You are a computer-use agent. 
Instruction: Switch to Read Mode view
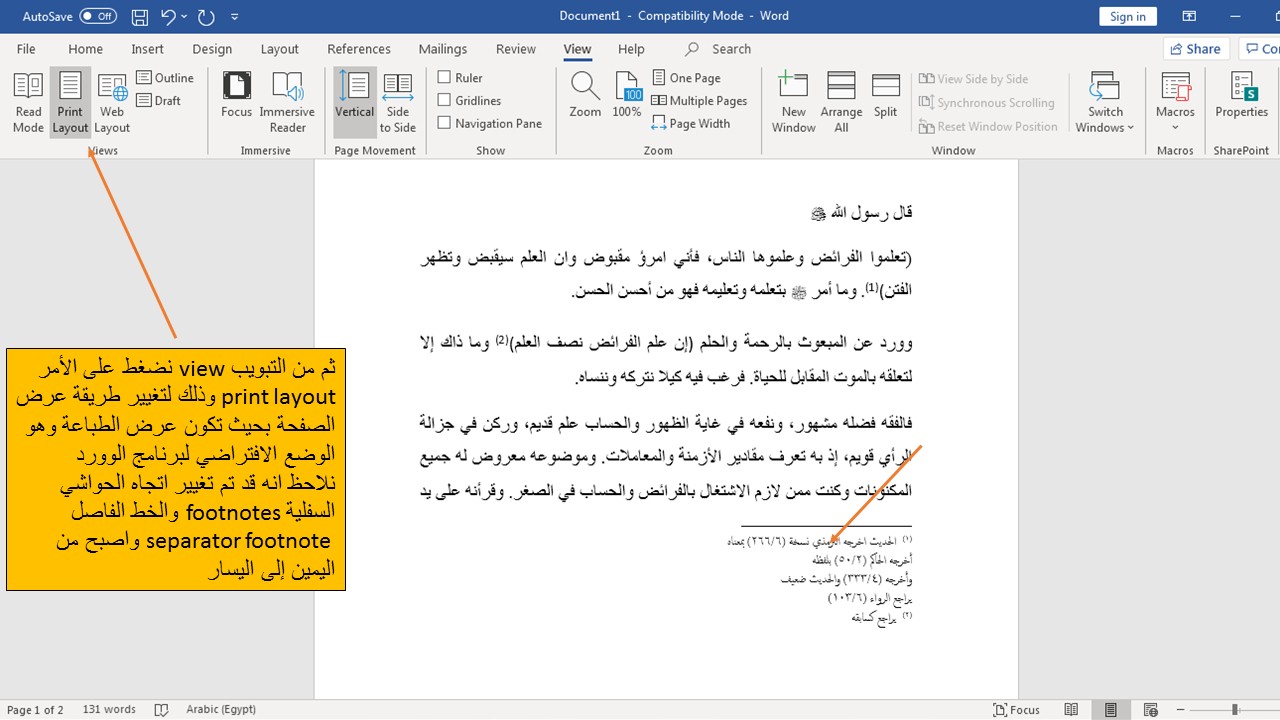pos(28,100)
